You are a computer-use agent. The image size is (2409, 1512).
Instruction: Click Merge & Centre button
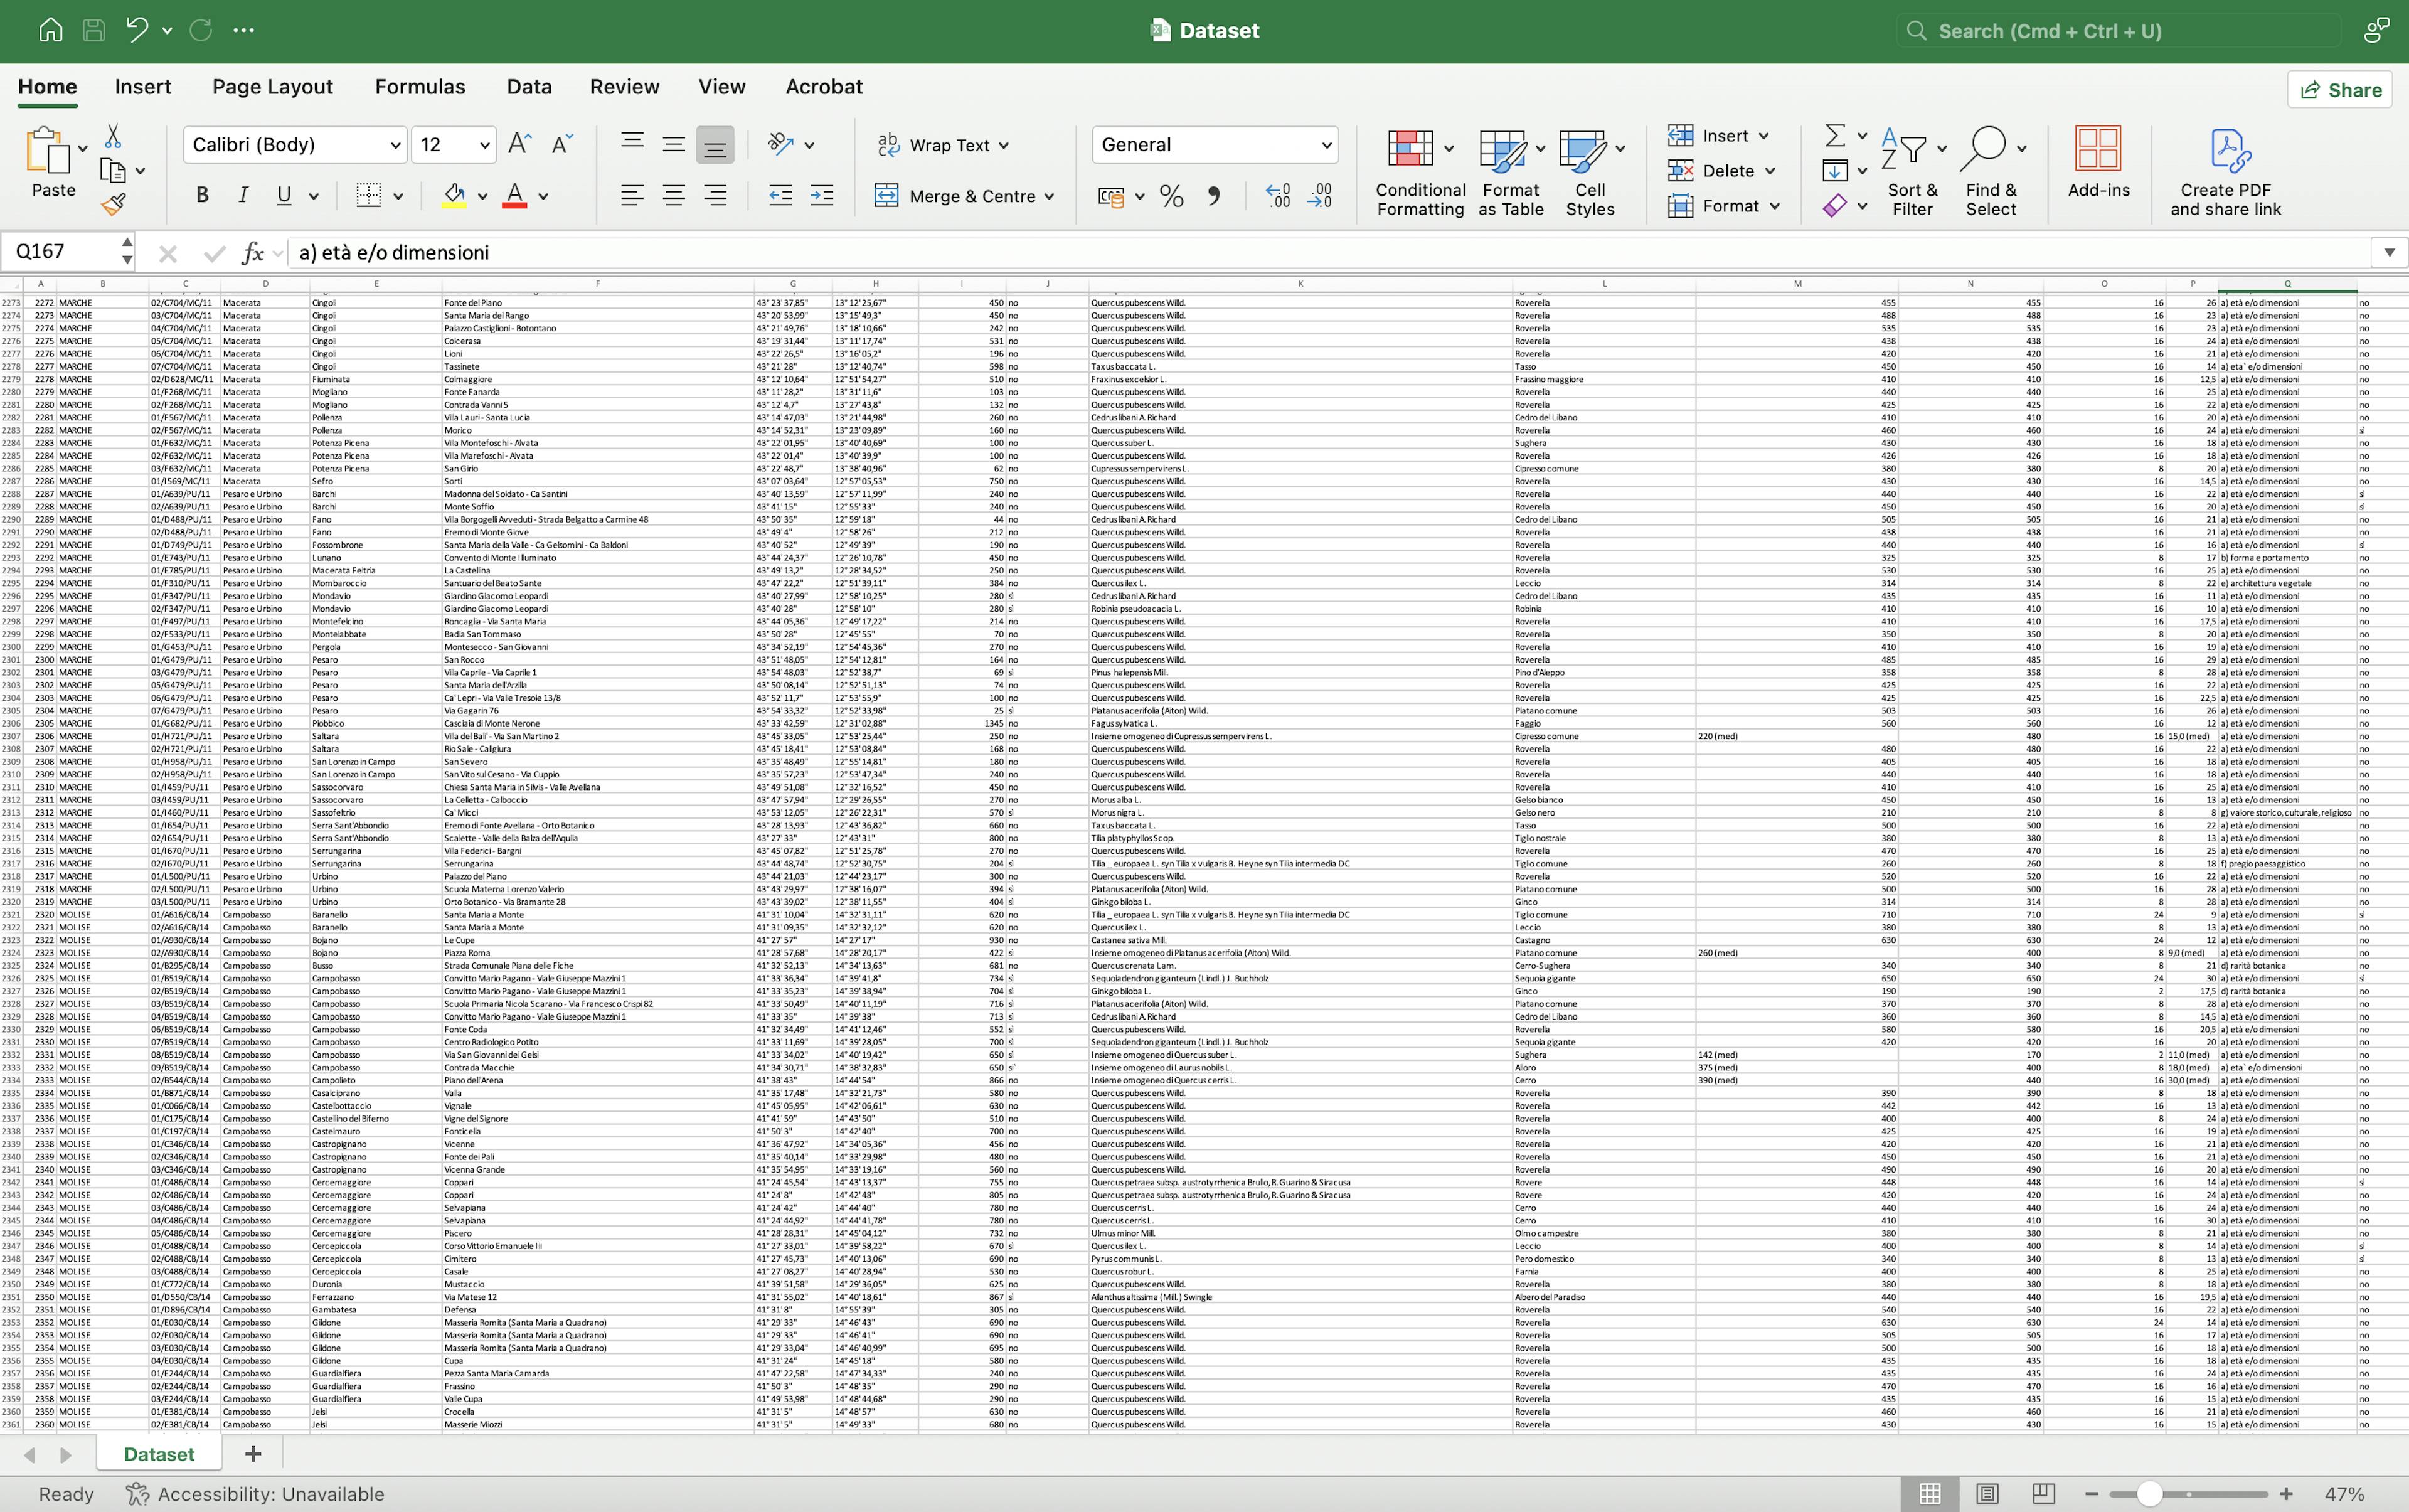pos(964,196)
